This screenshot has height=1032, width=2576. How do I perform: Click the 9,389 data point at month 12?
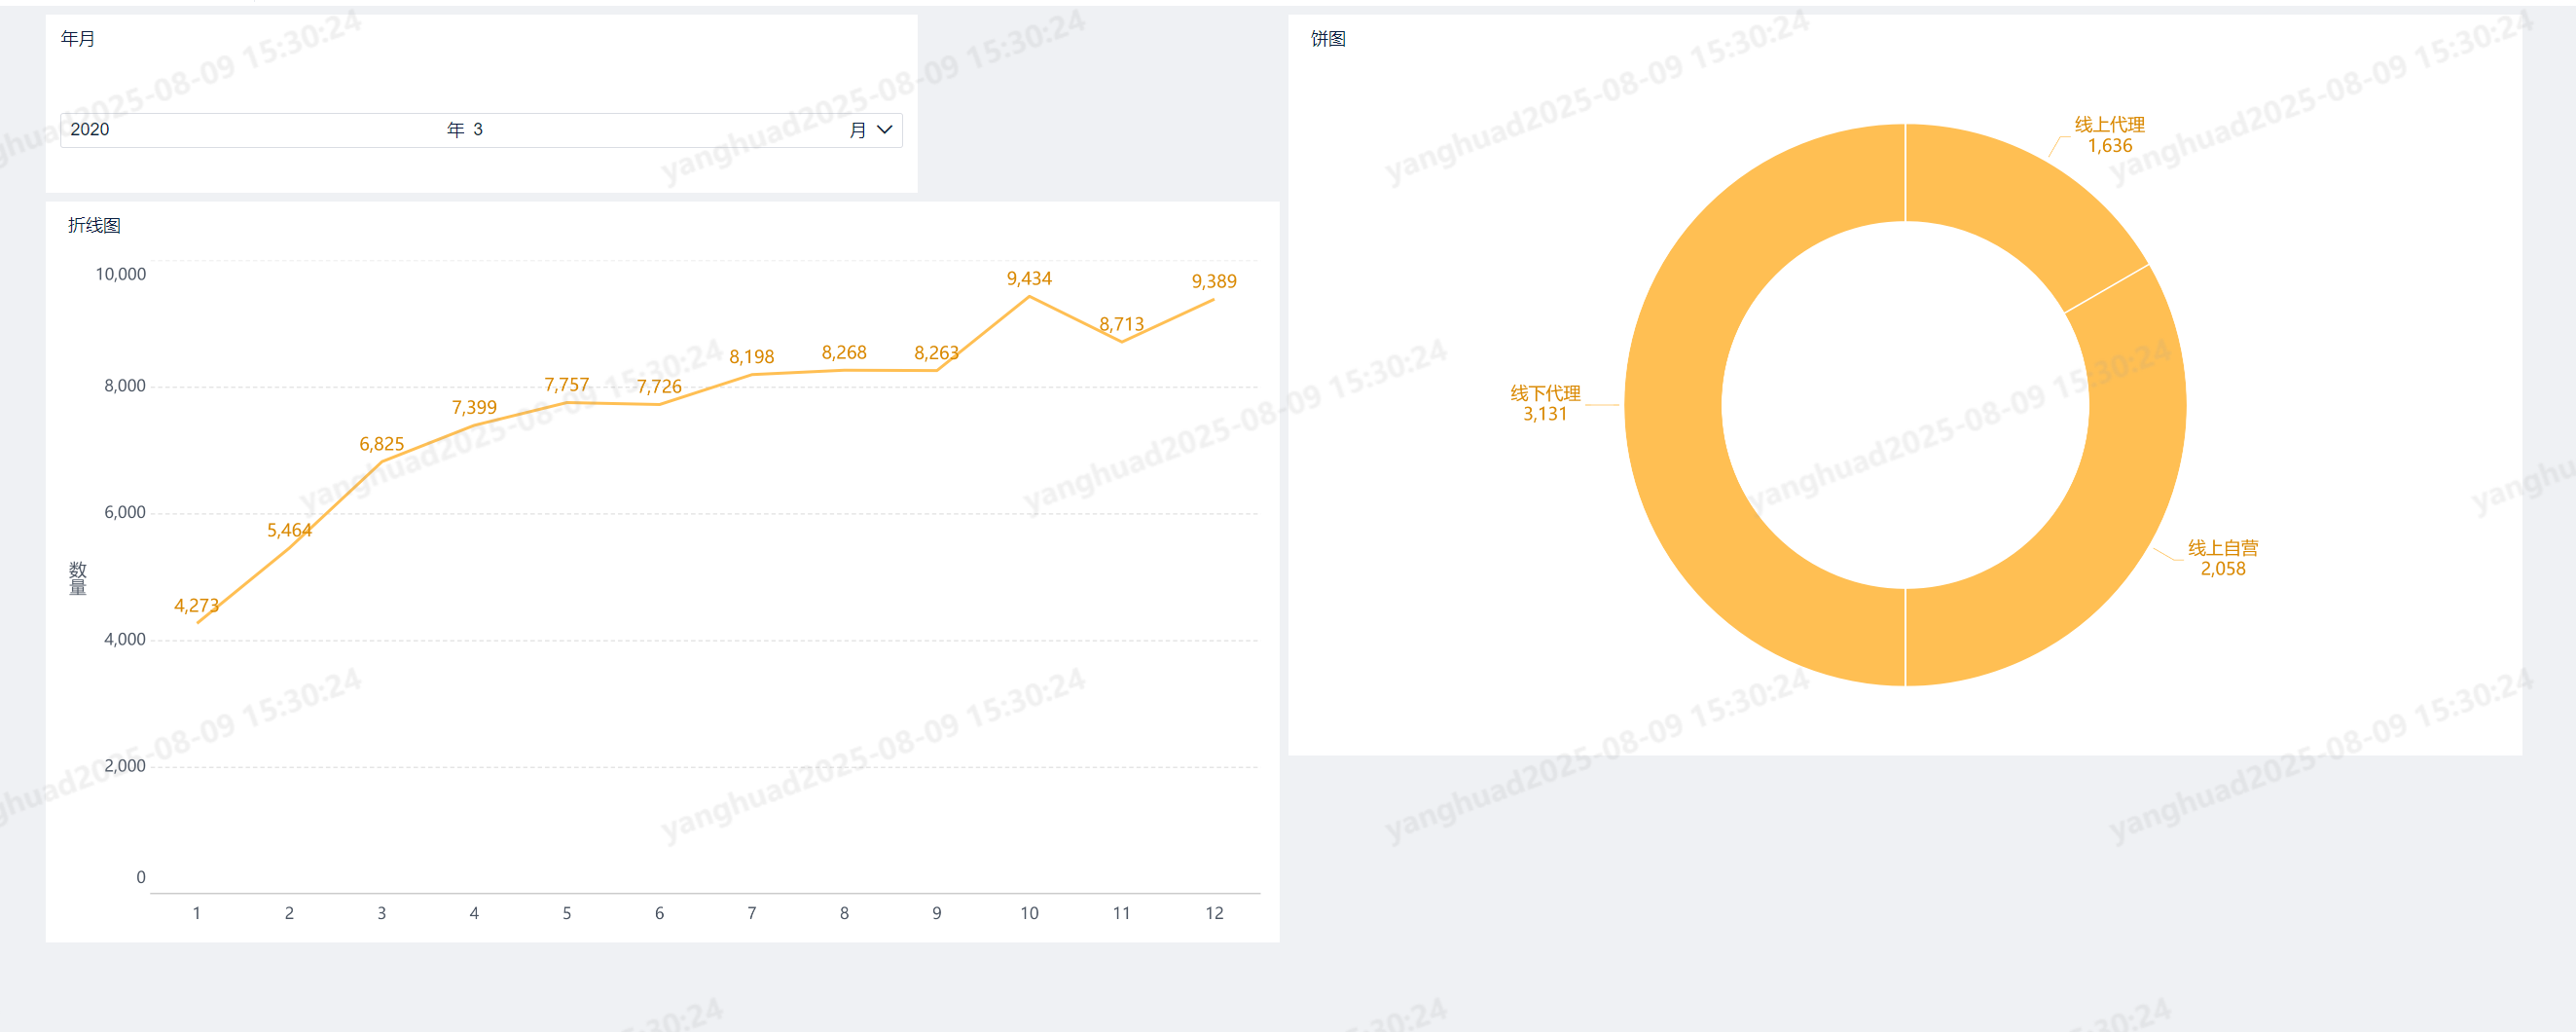pos(1214,299)
